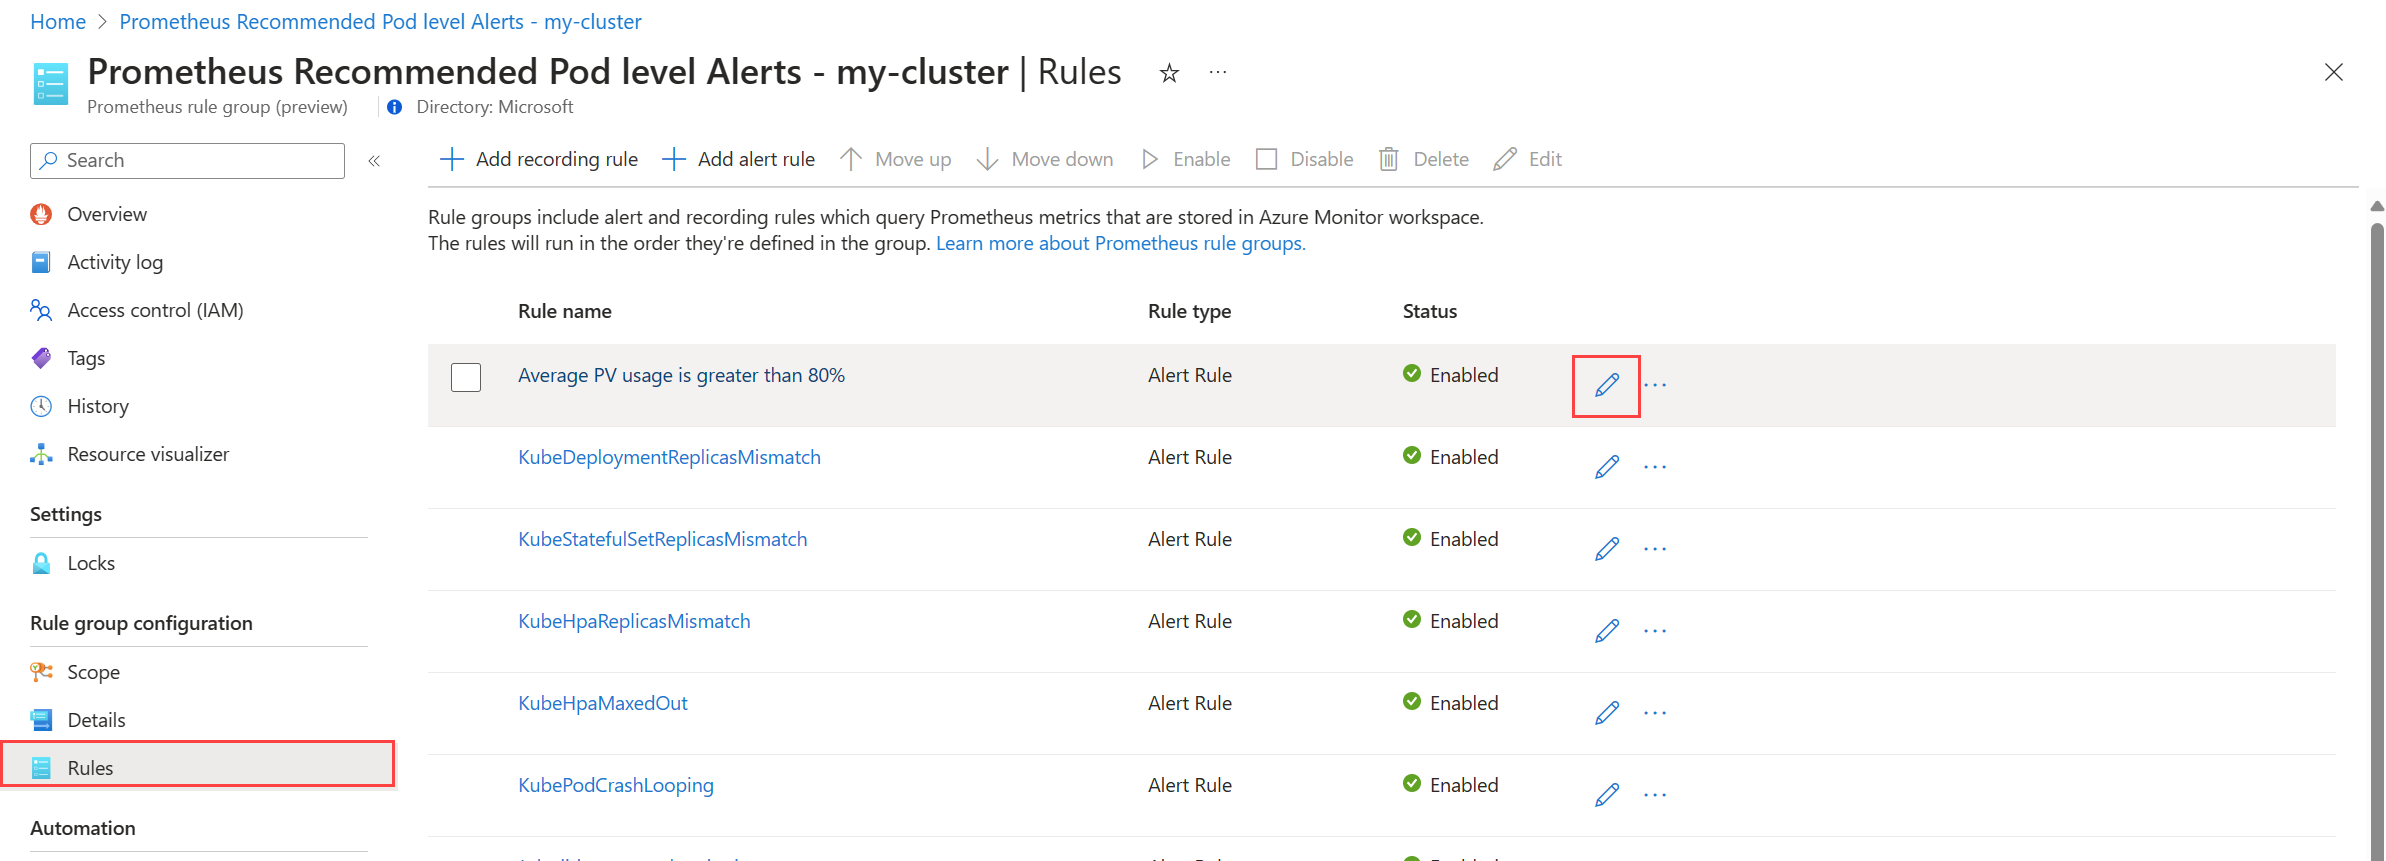Click the Disable checkbox button in toolbar
2386x861 pixels.
coord(1267,159)
